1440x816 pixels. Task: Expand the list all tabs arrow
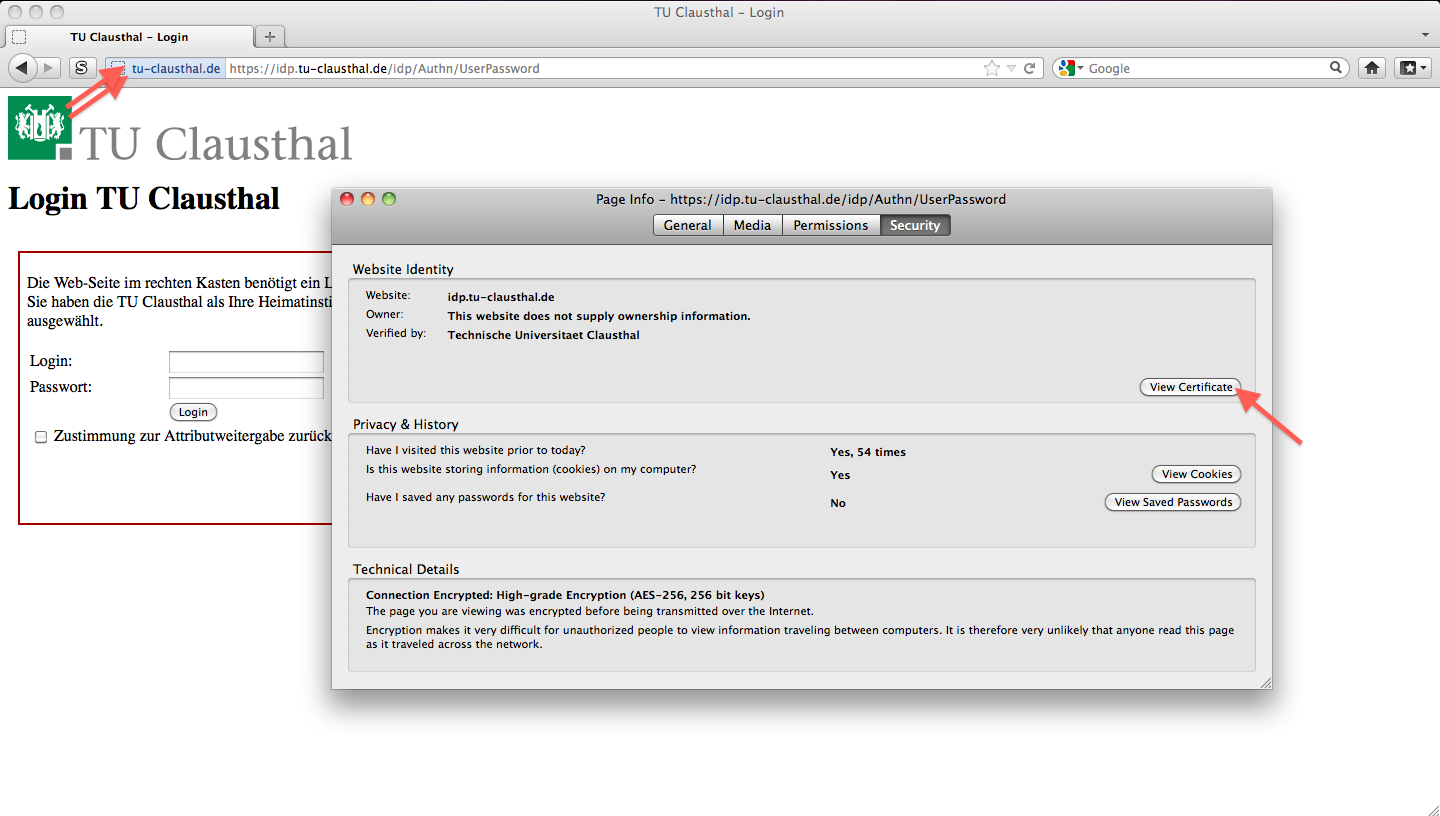[x=1425, y=35]
